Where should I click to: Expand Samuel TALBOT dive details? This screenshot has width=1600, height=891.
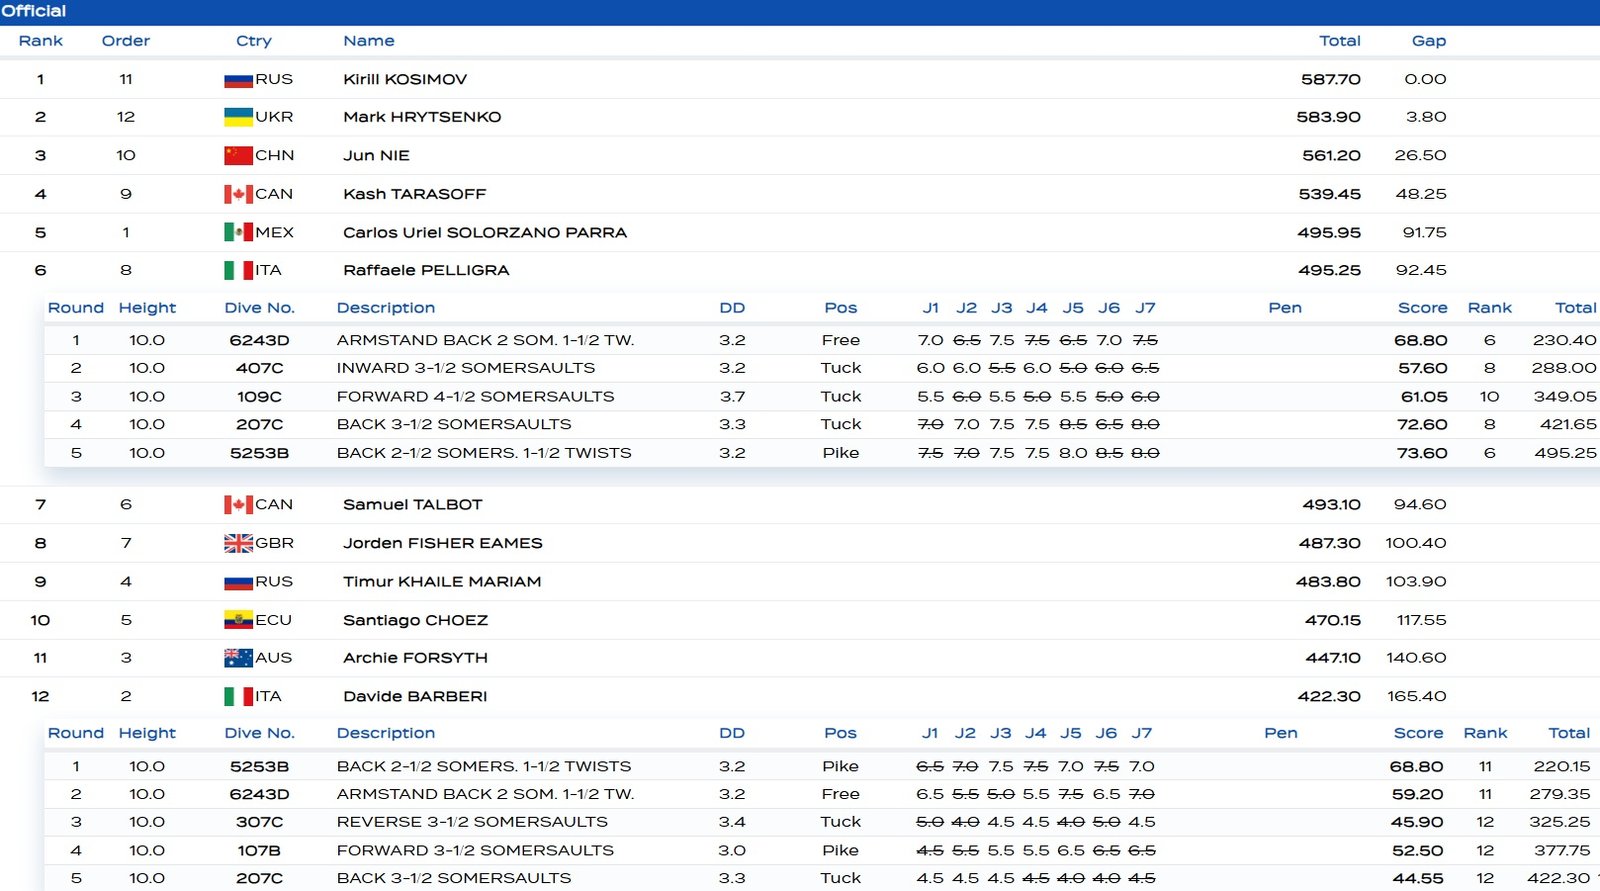(800, 505)
